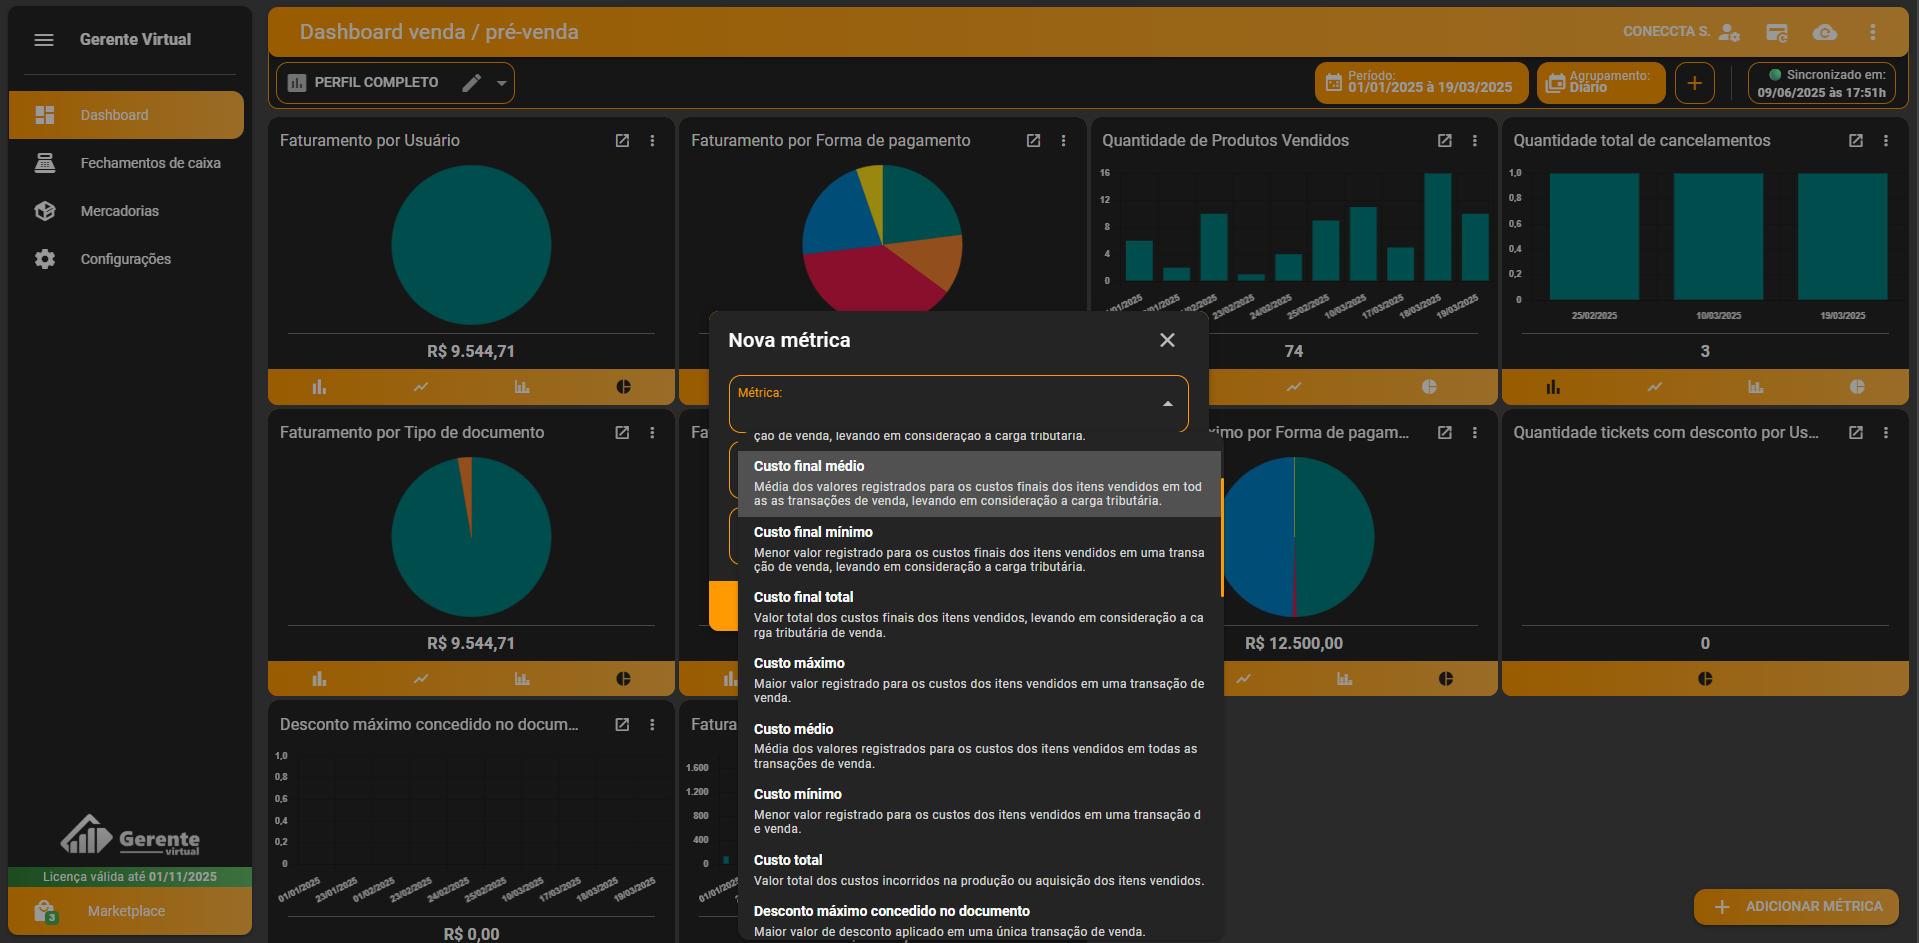Open three-dot menu on Quantidade total de cancelamentos
This screenshot has width=1919, height=943.
[1886, 141]
